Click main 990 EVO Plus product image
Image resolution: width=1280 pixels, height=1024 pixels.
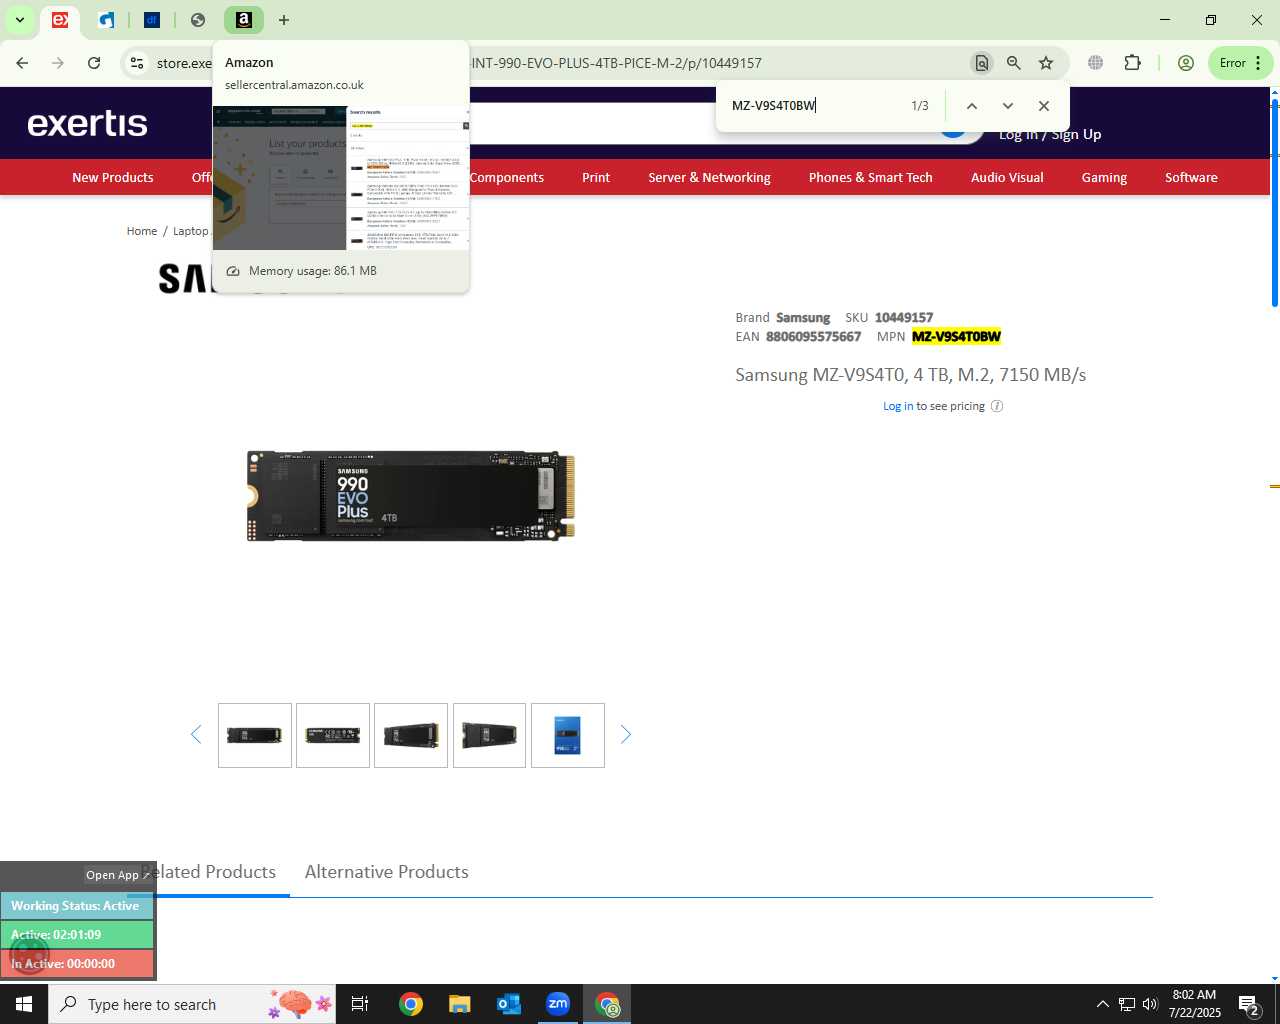411,496
